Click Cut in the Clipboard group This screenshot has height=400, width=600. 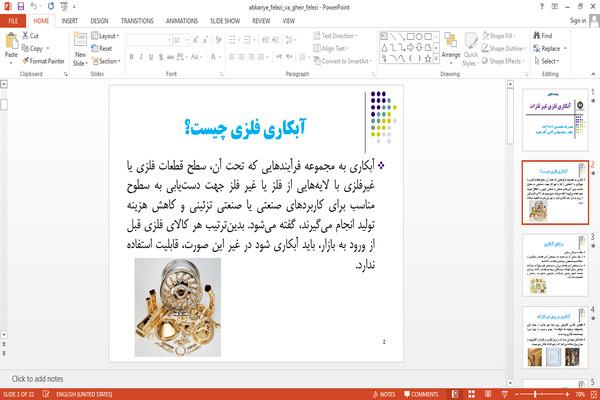30,36
